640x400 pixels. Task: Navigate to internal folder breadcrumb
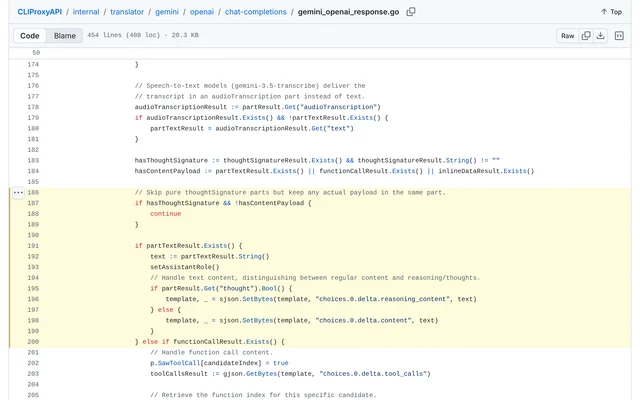(86, 12)
